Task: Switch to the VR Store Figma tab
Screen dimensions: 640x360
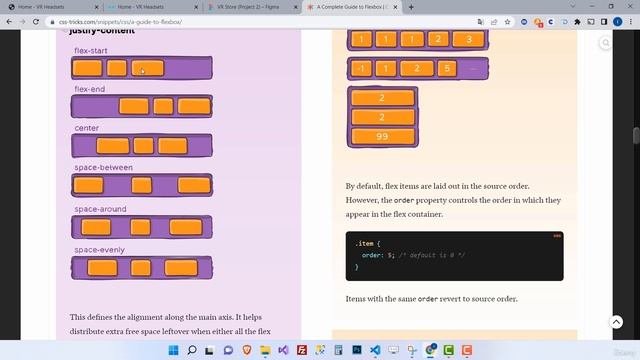Action: click(x=252, y=7)
